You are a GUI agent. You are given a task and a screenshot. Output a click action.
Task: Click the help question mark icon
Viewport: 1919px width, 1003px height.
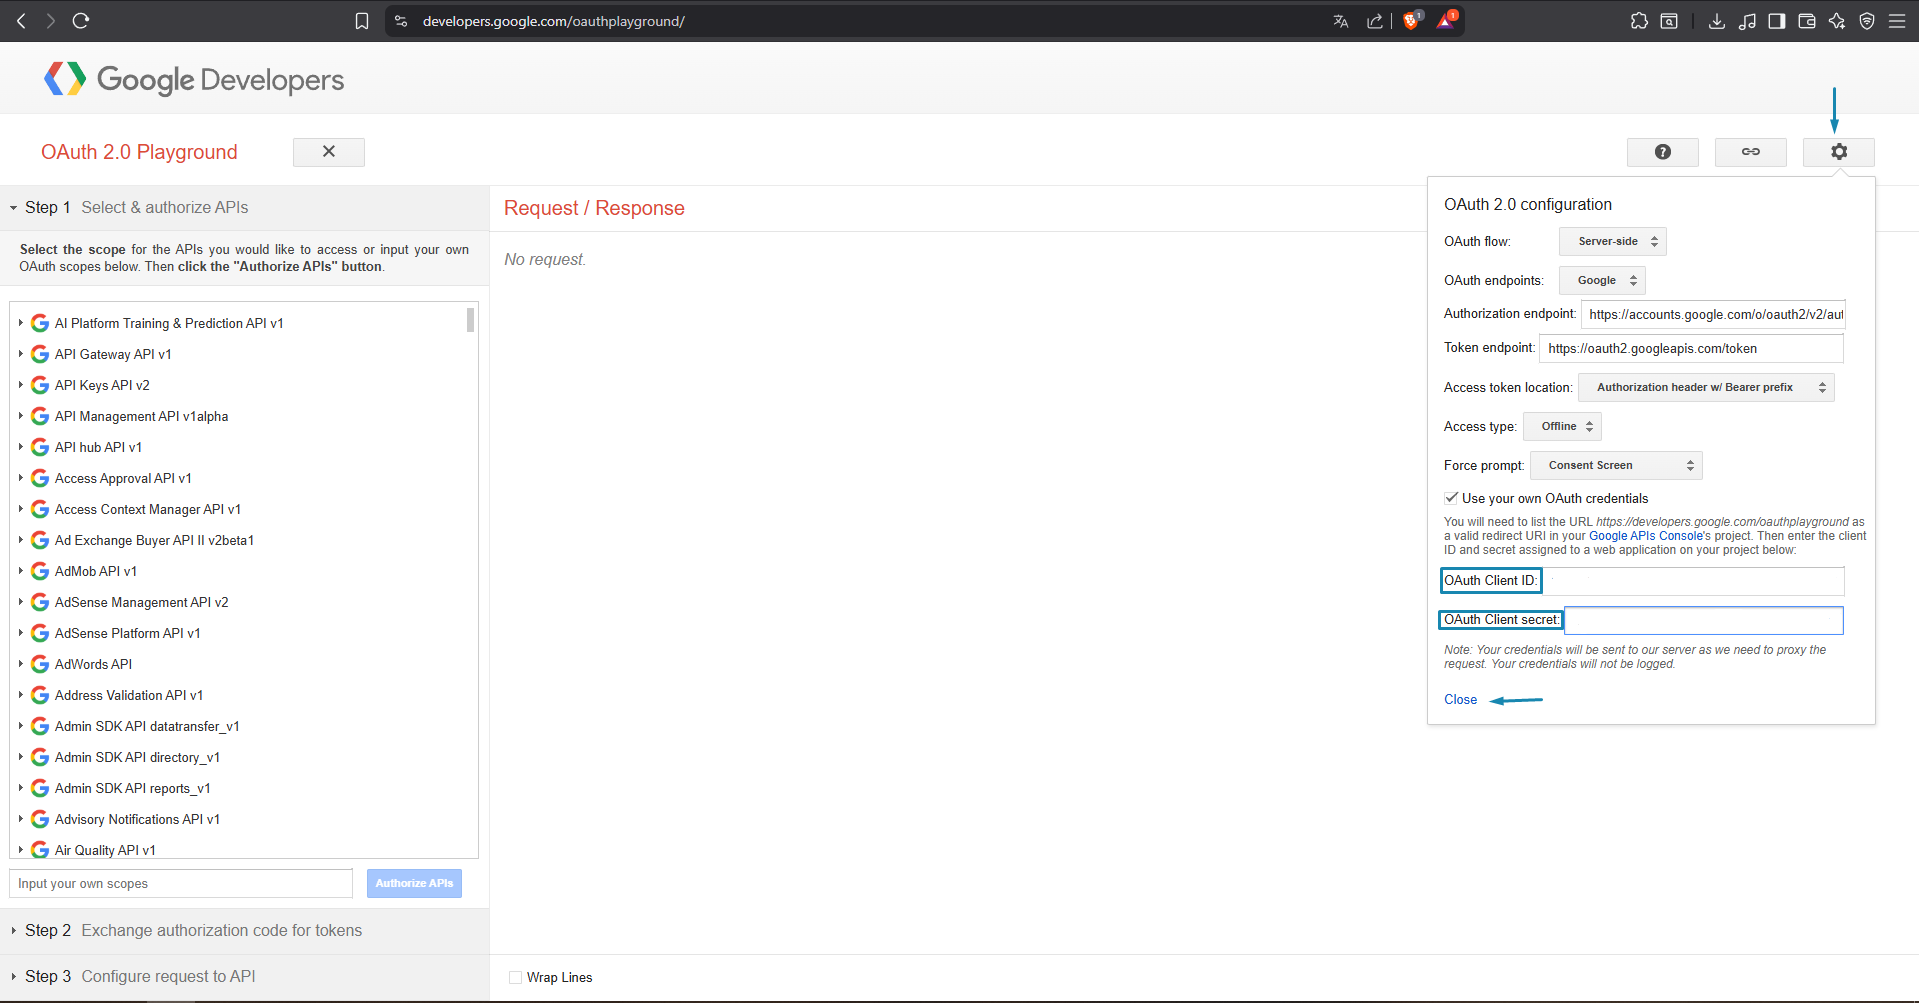[1662, 152]
